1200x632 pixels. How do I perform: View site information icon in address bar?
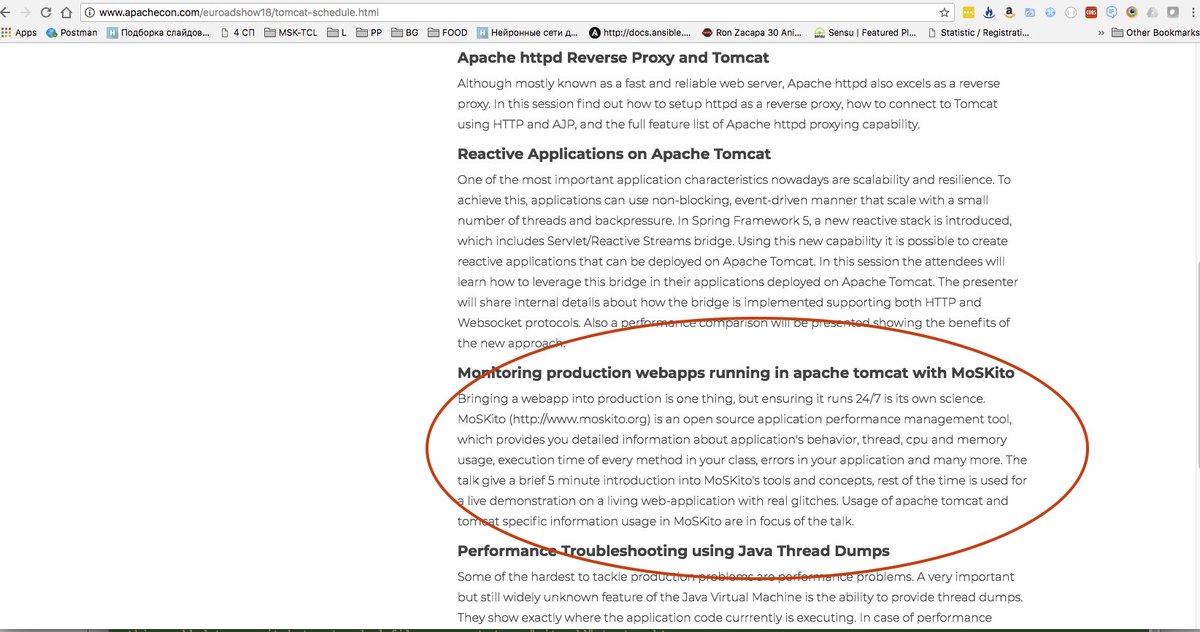pyautogui.click(x=90, y=13)
